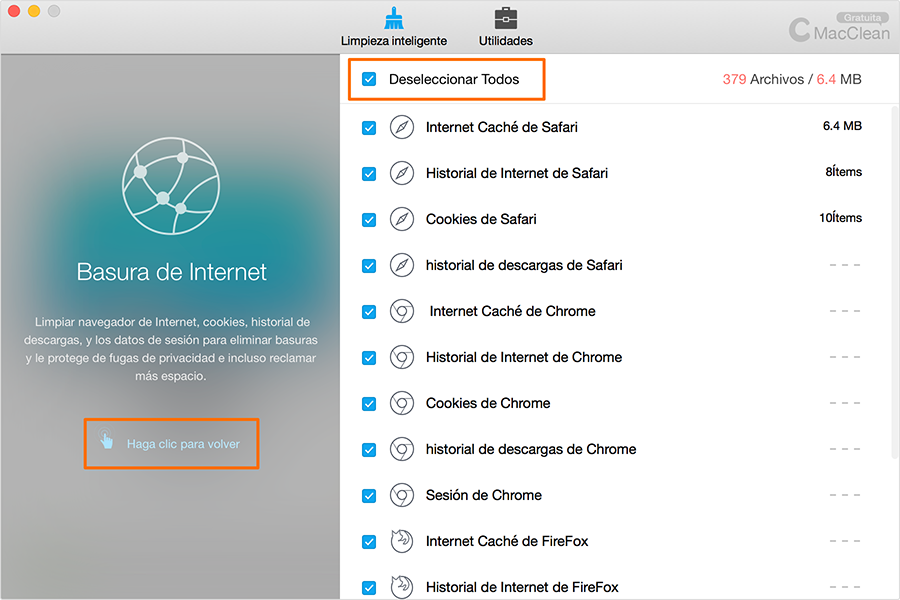Select the Safari icon beside Internet Caché de Safari
The width and height of the screenshot is (900, 600).
(x=401, y=127)
